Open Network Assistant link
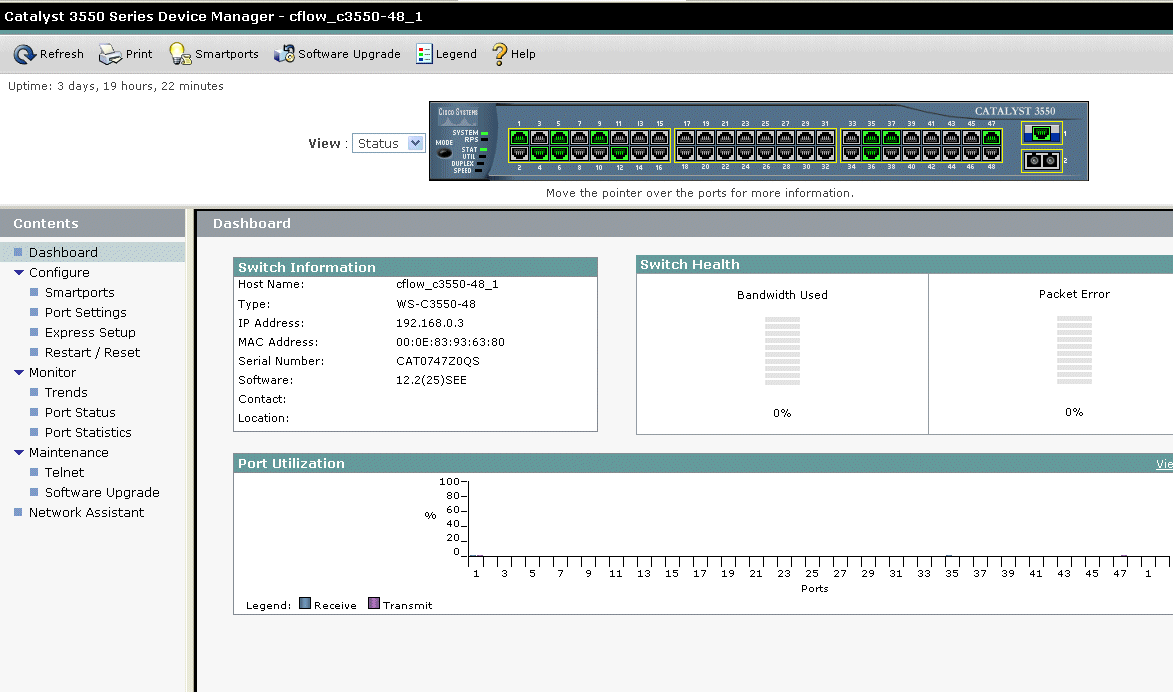The width and height of the screenshot is (1173, 692). point(86,512)
